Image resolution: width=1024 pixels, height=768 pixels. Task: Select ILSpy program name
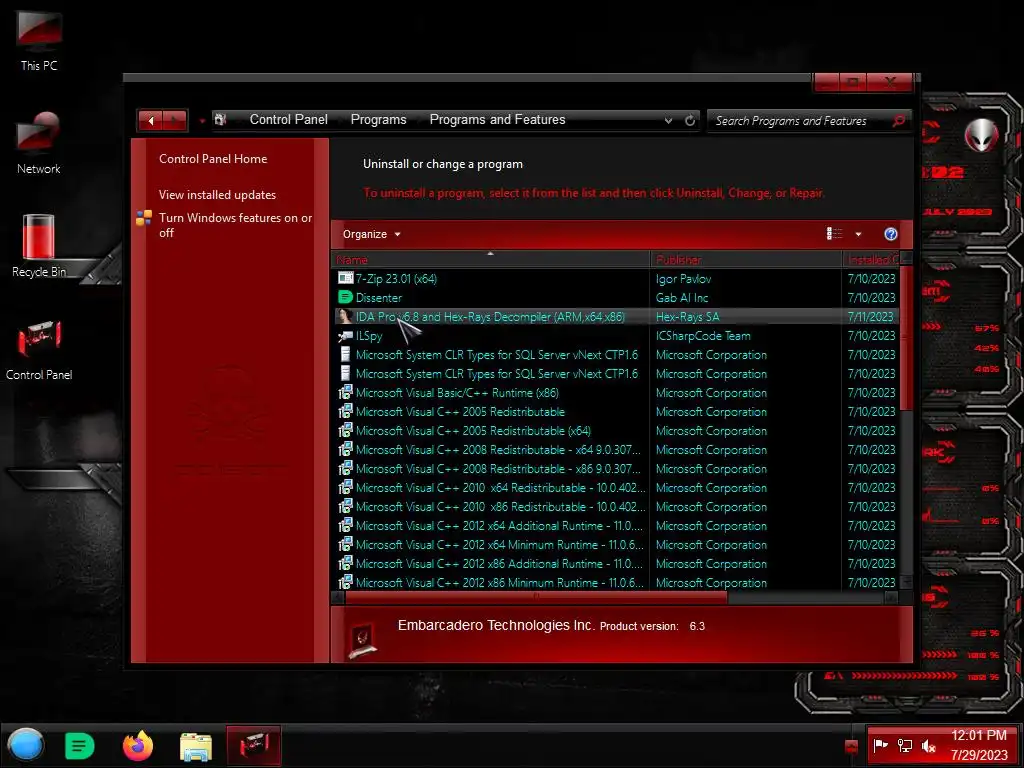[368, 336]
